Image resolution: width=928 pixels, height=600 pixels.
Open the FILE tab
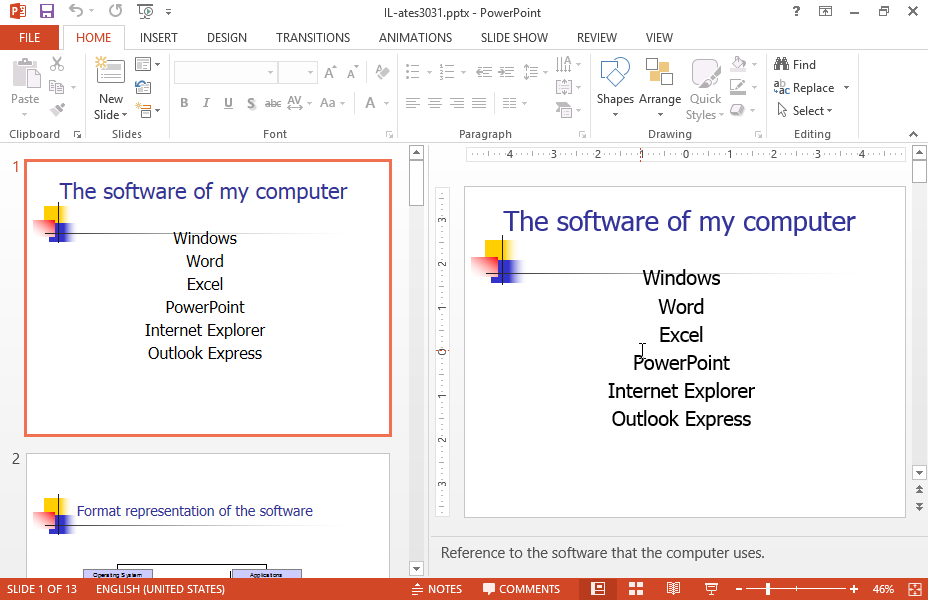[30, 38]
